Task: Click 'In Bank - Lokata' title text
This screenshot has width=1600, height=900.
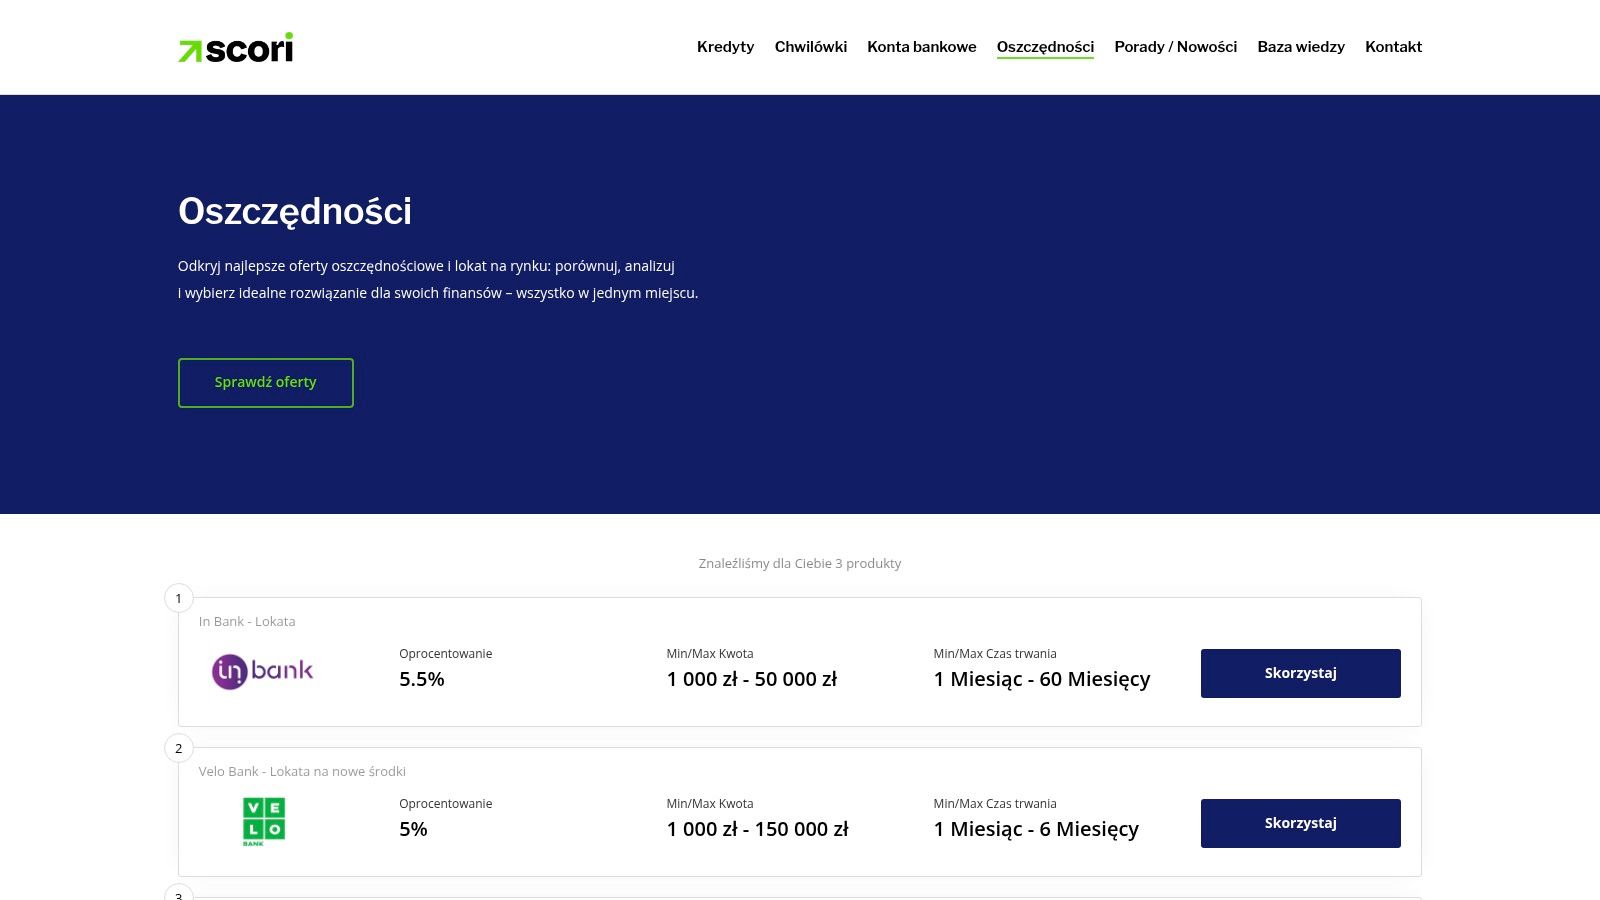Action: point(247,621)
